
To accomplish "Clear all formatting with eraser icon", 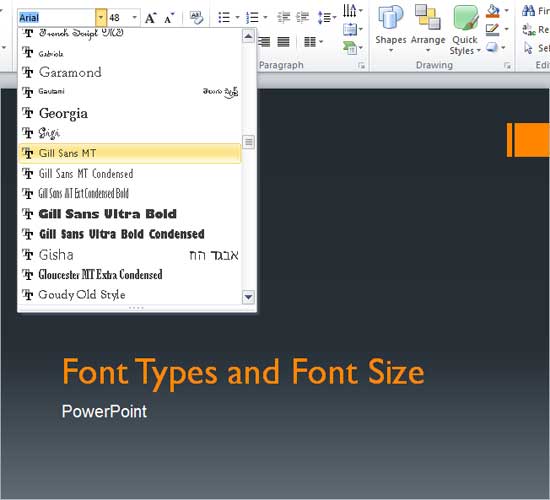I will point(196,18).
